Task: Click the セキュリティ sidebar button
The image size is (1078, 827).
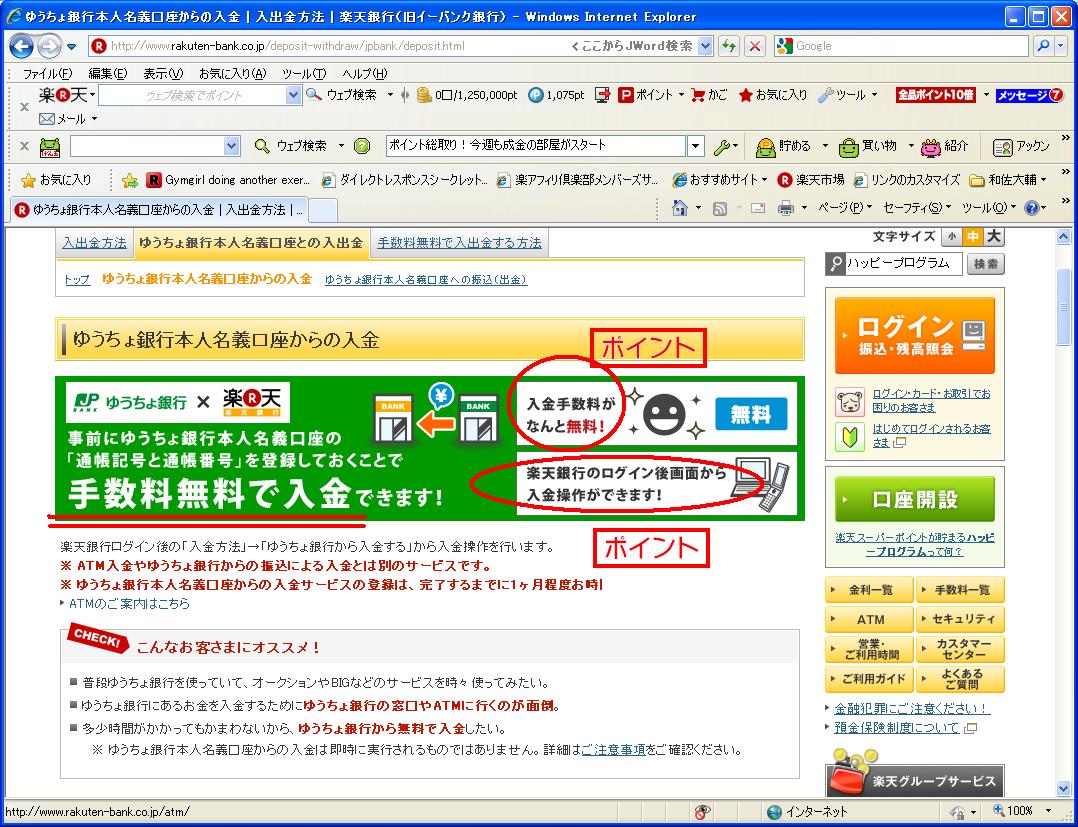Action: [960, 619]
